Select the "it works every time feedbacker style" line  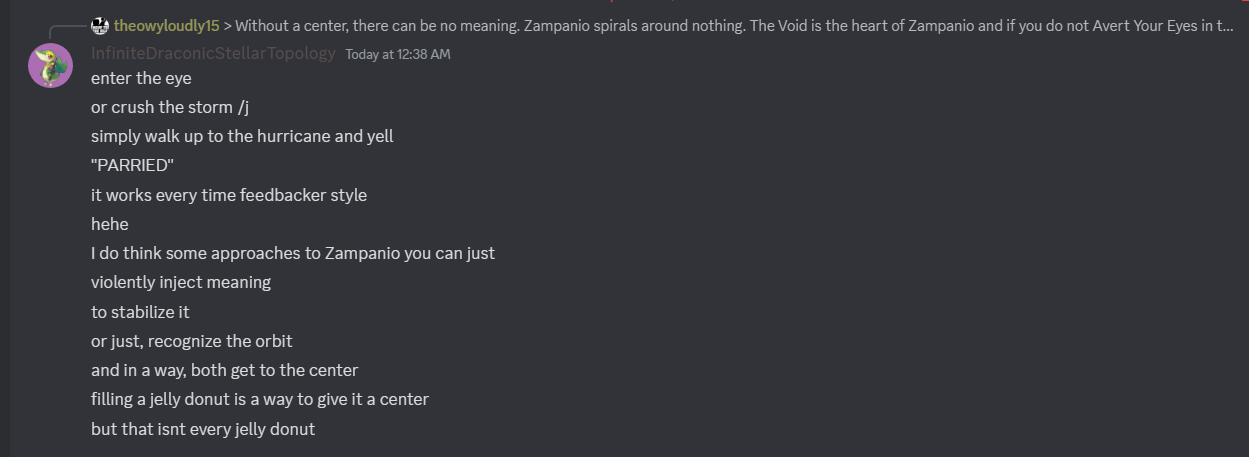click(x=228, y=195)
